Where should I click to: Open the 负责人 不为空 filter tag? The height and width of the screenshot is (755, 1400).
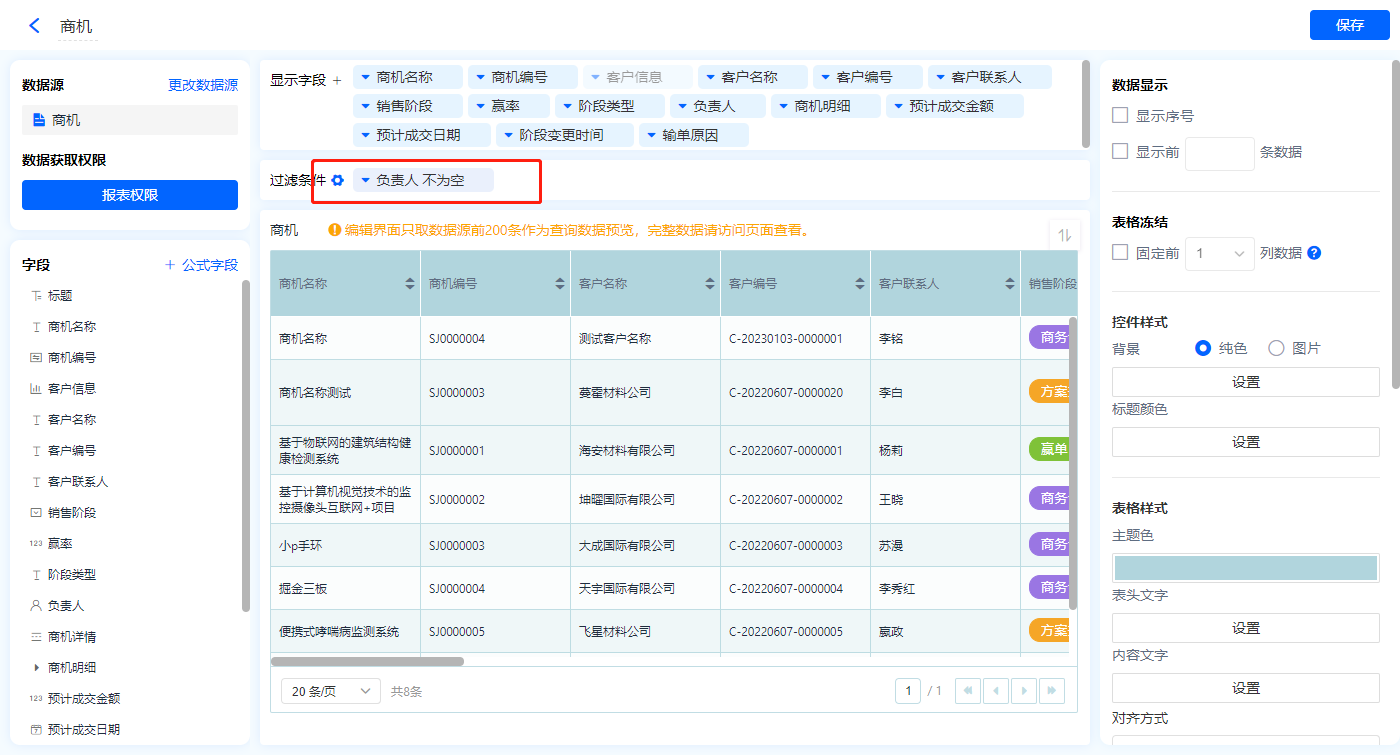pyautogui.click(x=422, y=180)
